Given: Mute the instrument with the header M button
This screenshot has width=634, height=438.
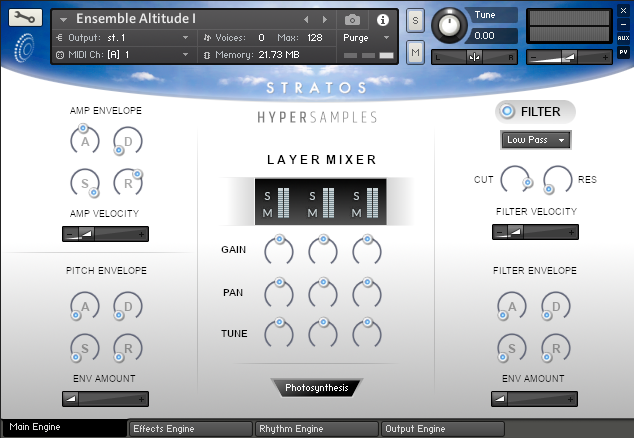Looking at the screenshot, I should pos(415,53).
